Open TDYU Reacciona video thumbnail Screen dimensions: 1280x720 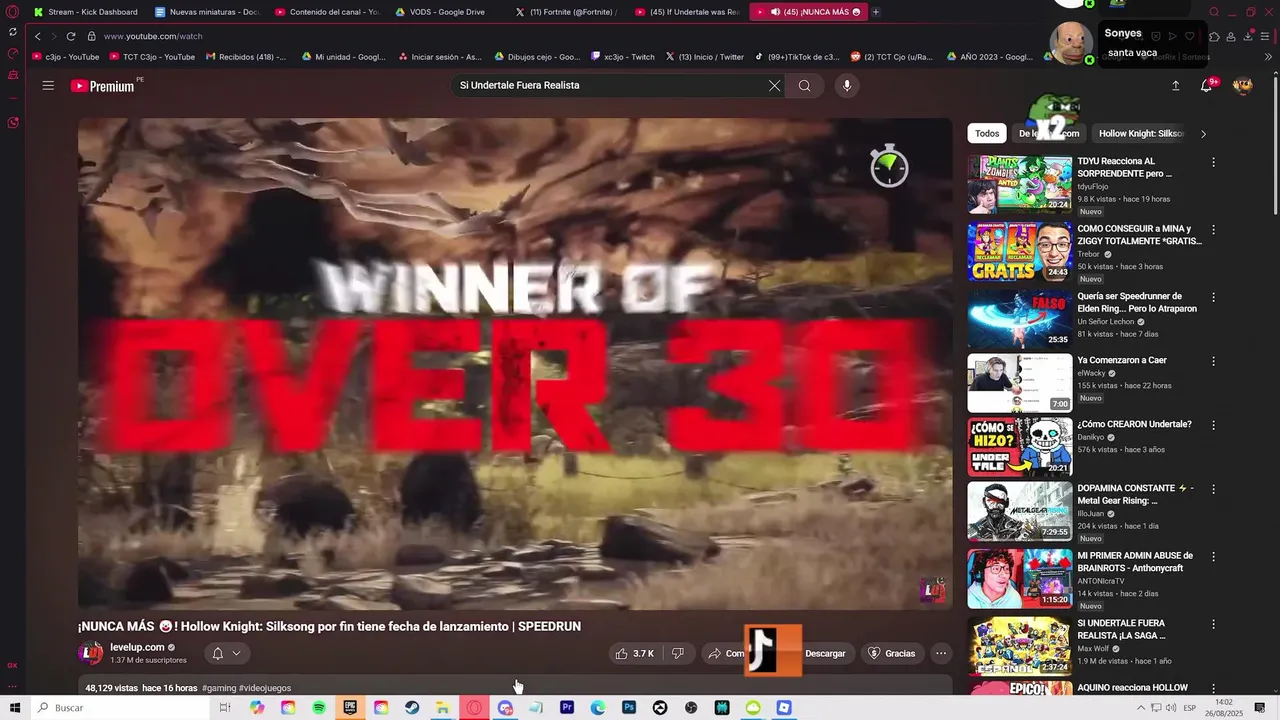1019,183
